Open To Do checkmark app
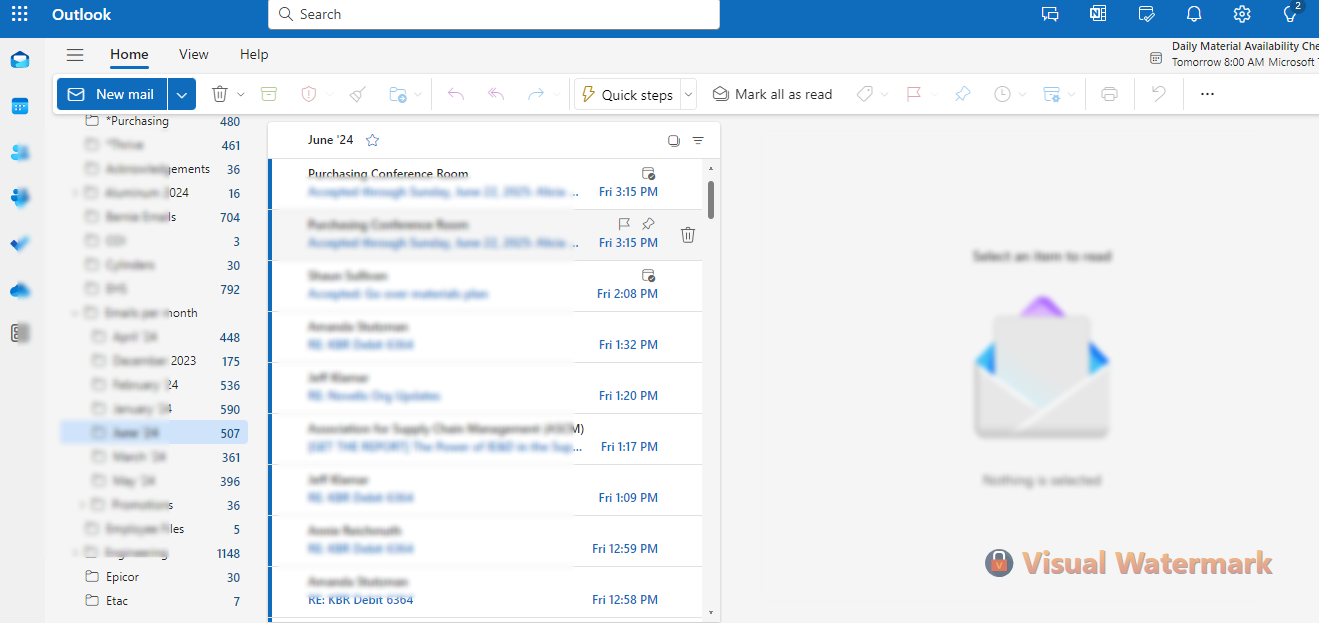The height and width of the screenshot is (623, 1319). [20, 244]
